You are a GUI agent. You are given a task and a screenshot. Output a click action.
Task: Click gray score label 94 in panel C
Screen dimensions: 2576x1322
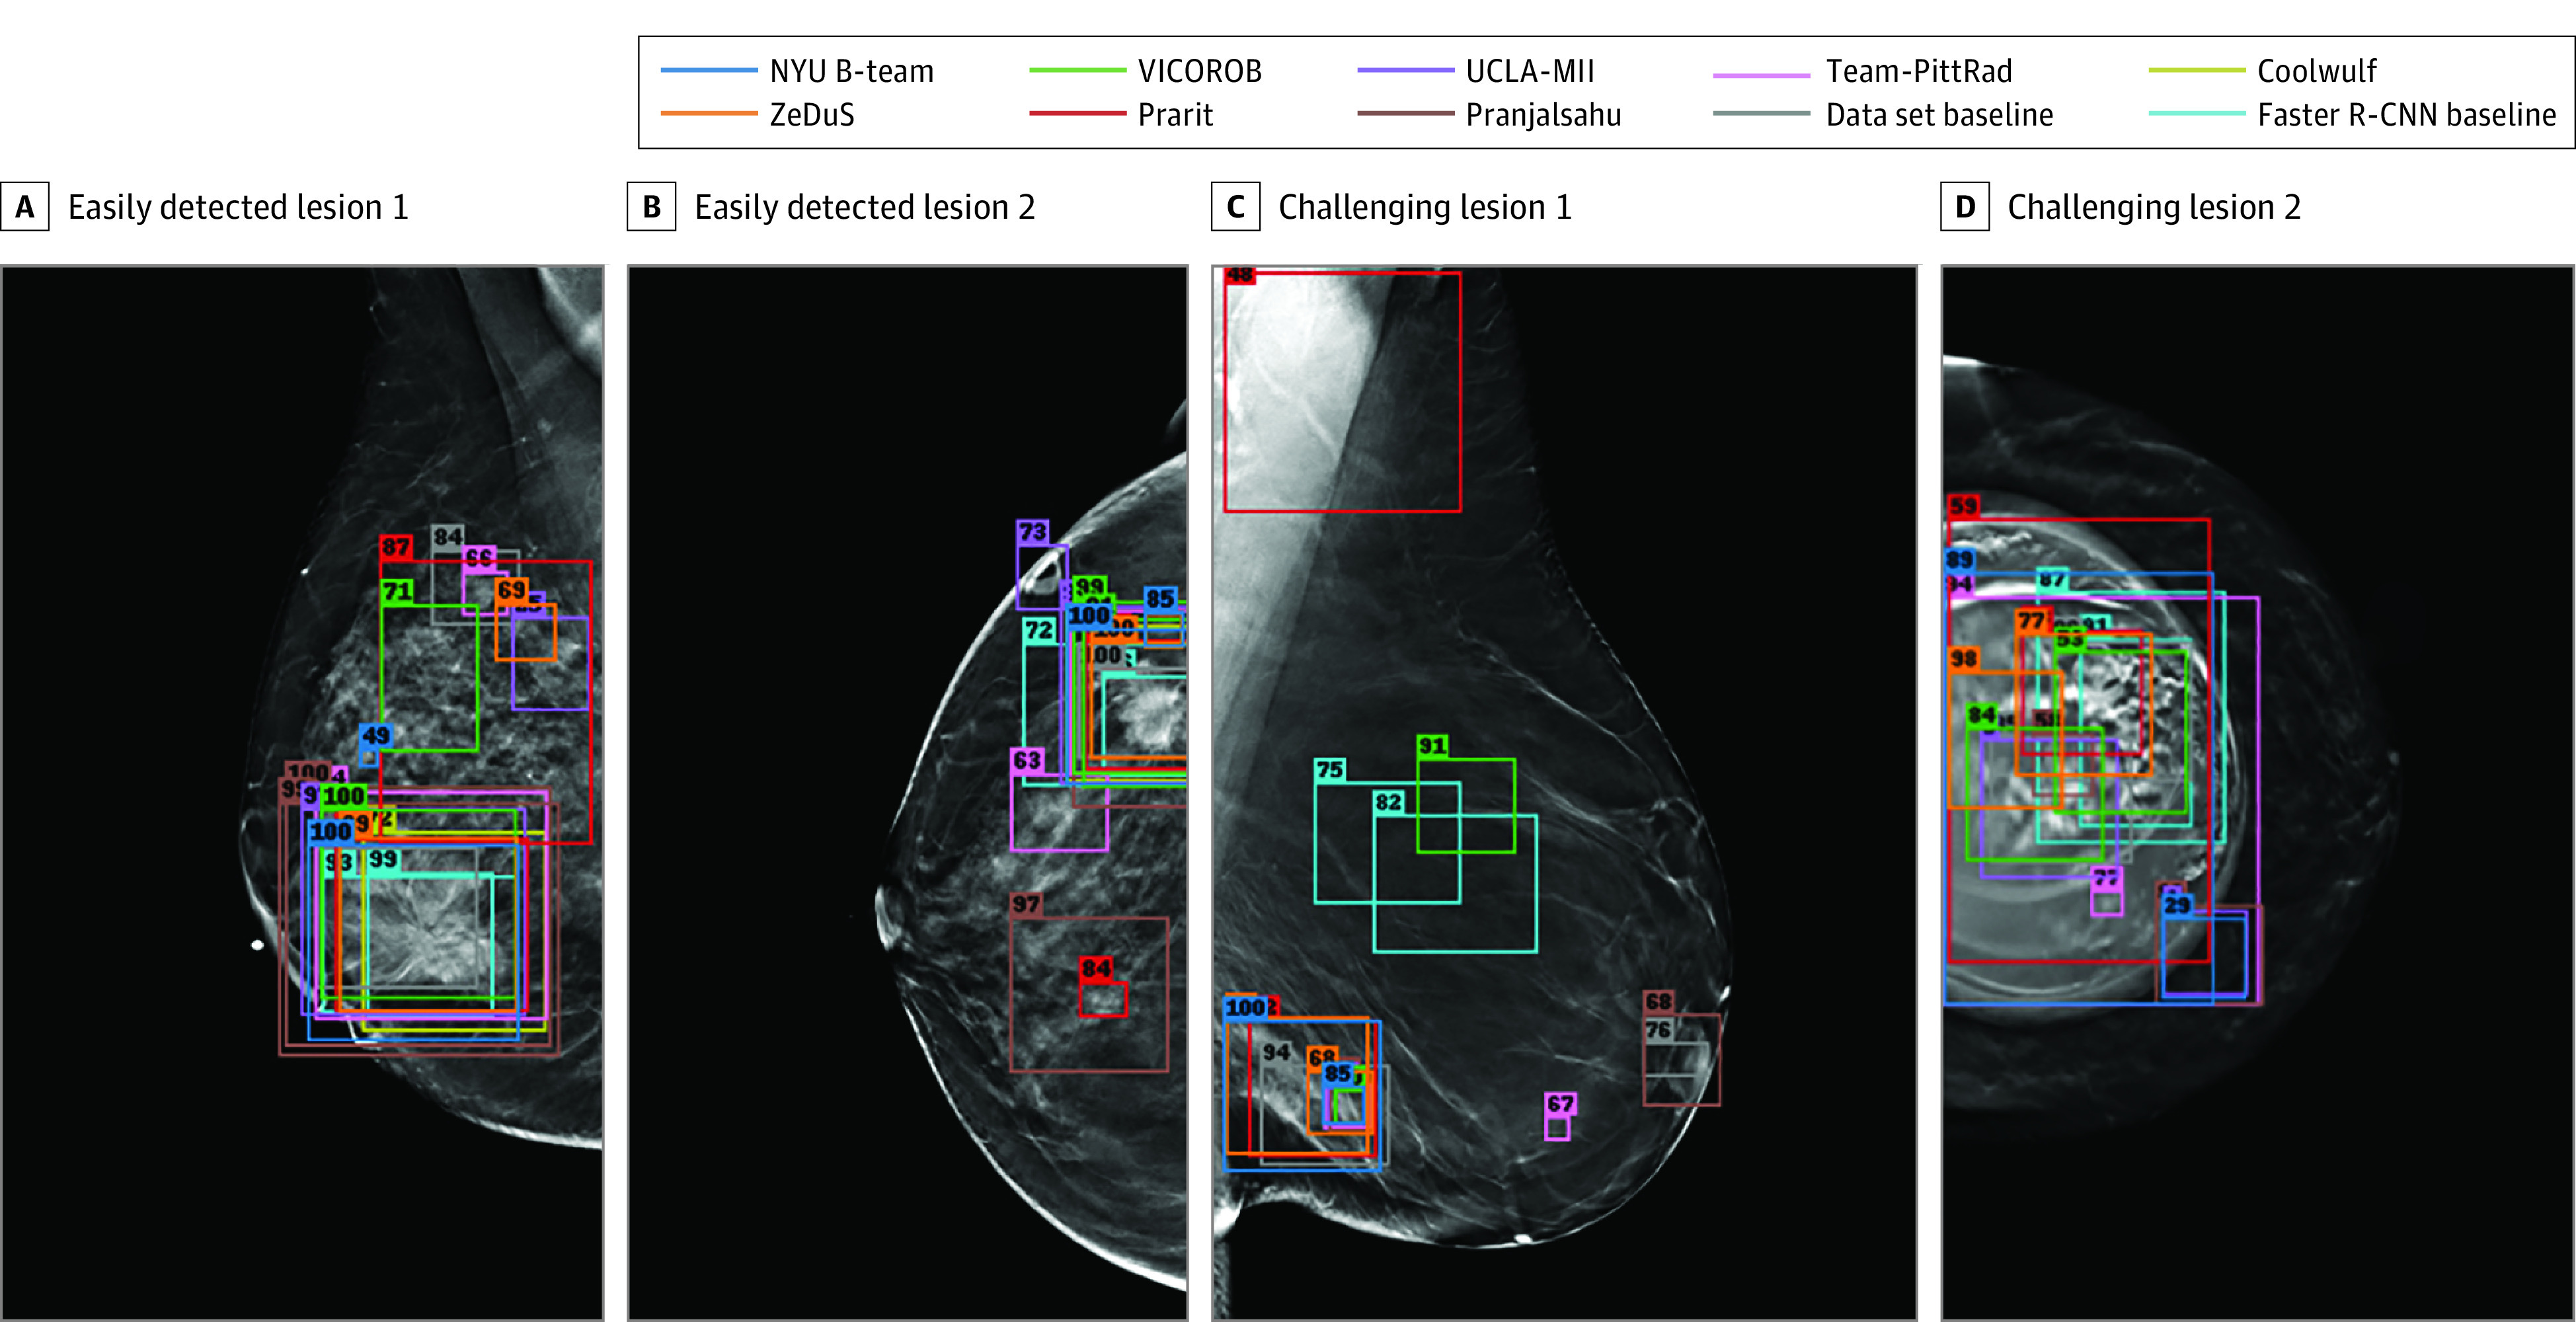(1276, 1052)
